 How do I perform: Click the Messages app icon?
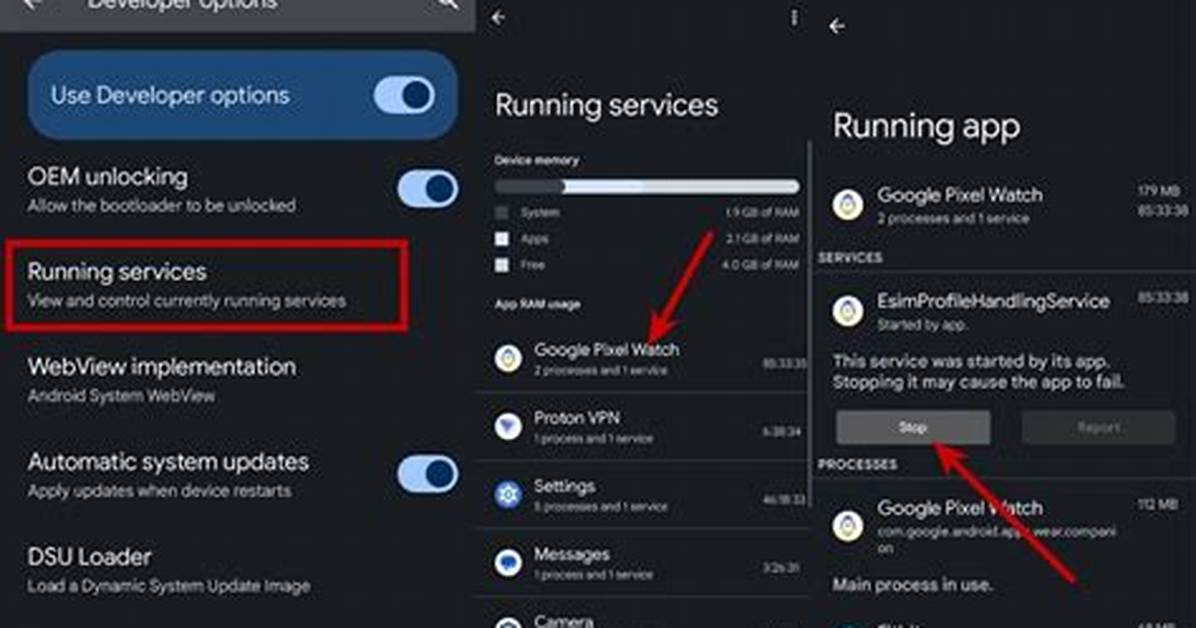point(508,562)
